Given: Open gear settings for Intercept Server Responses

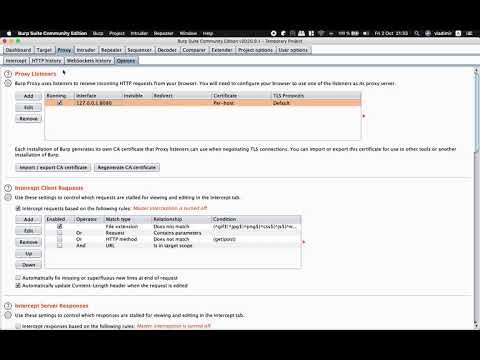Looking at the screenshot, I should click(x=8, y=315).
